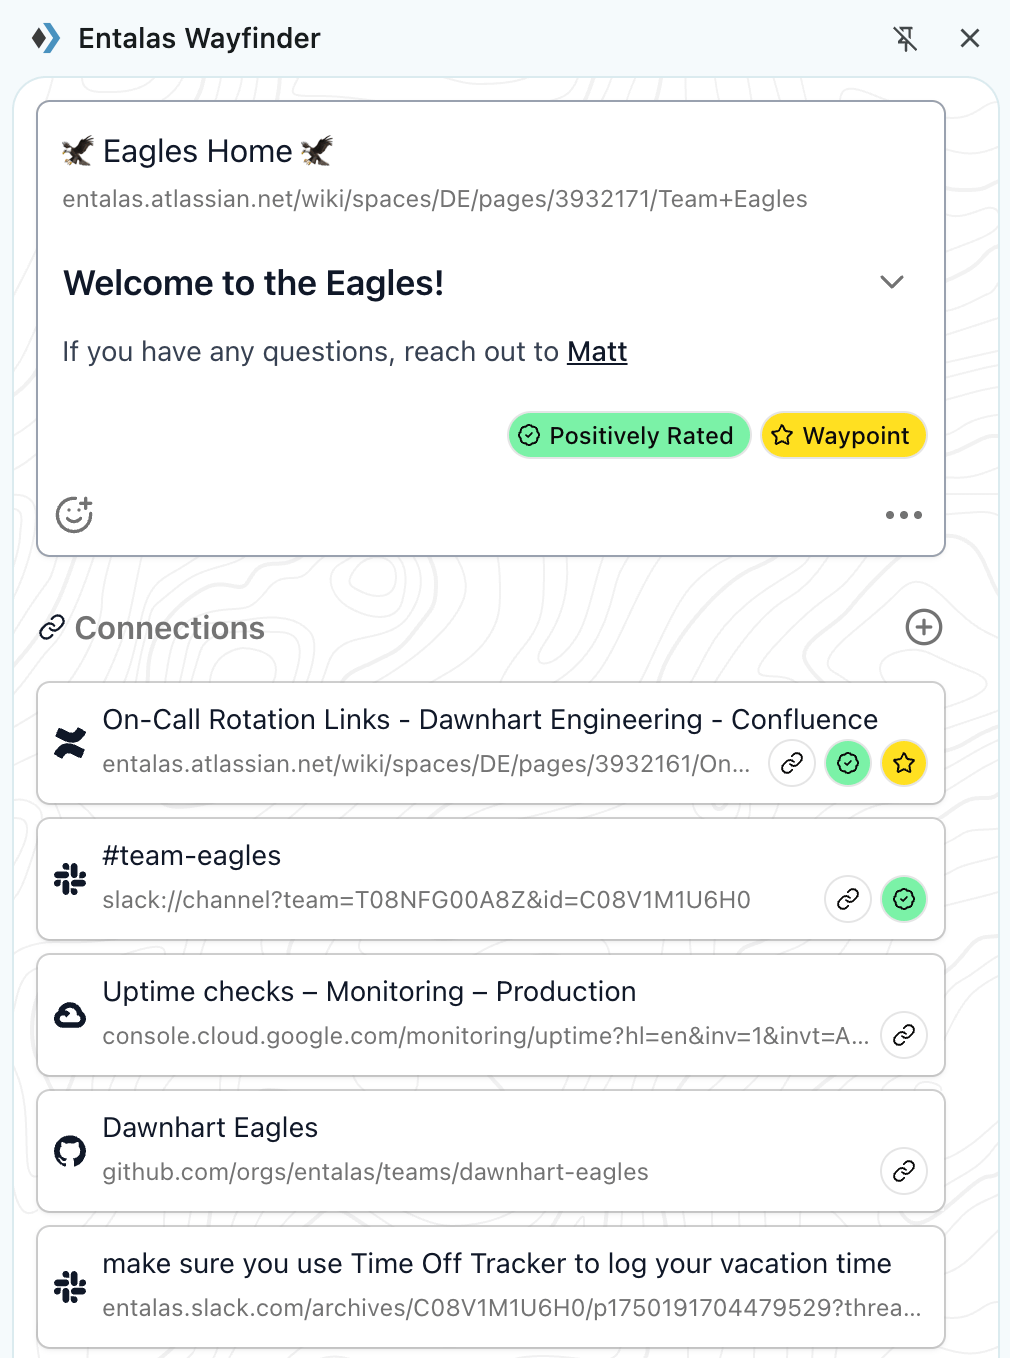Open the link icon on On-Call Rotation Links
This screenshot has height=1358, width=1010.
point(791,763)
